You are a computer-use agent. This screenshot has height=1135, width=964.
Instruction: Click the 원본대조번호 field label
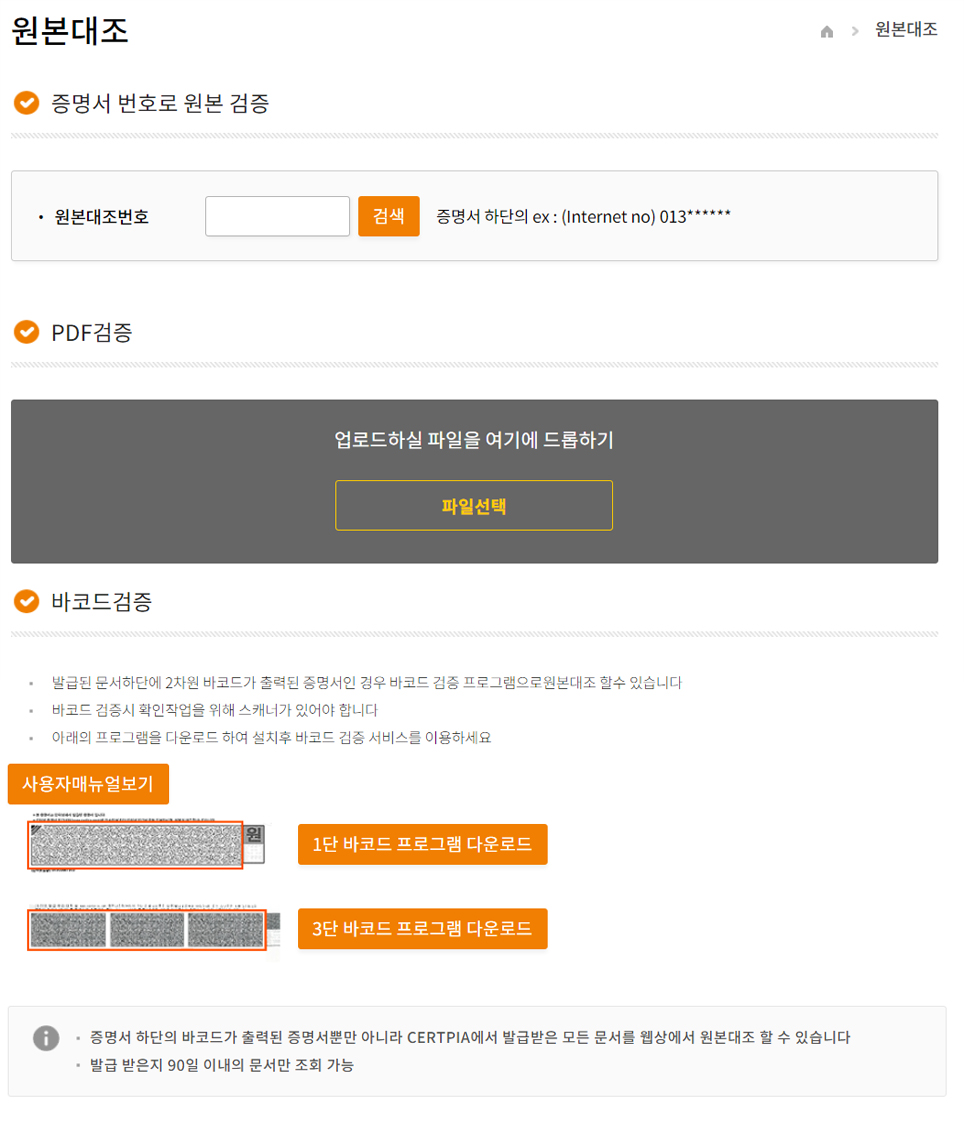pos(101,216)
